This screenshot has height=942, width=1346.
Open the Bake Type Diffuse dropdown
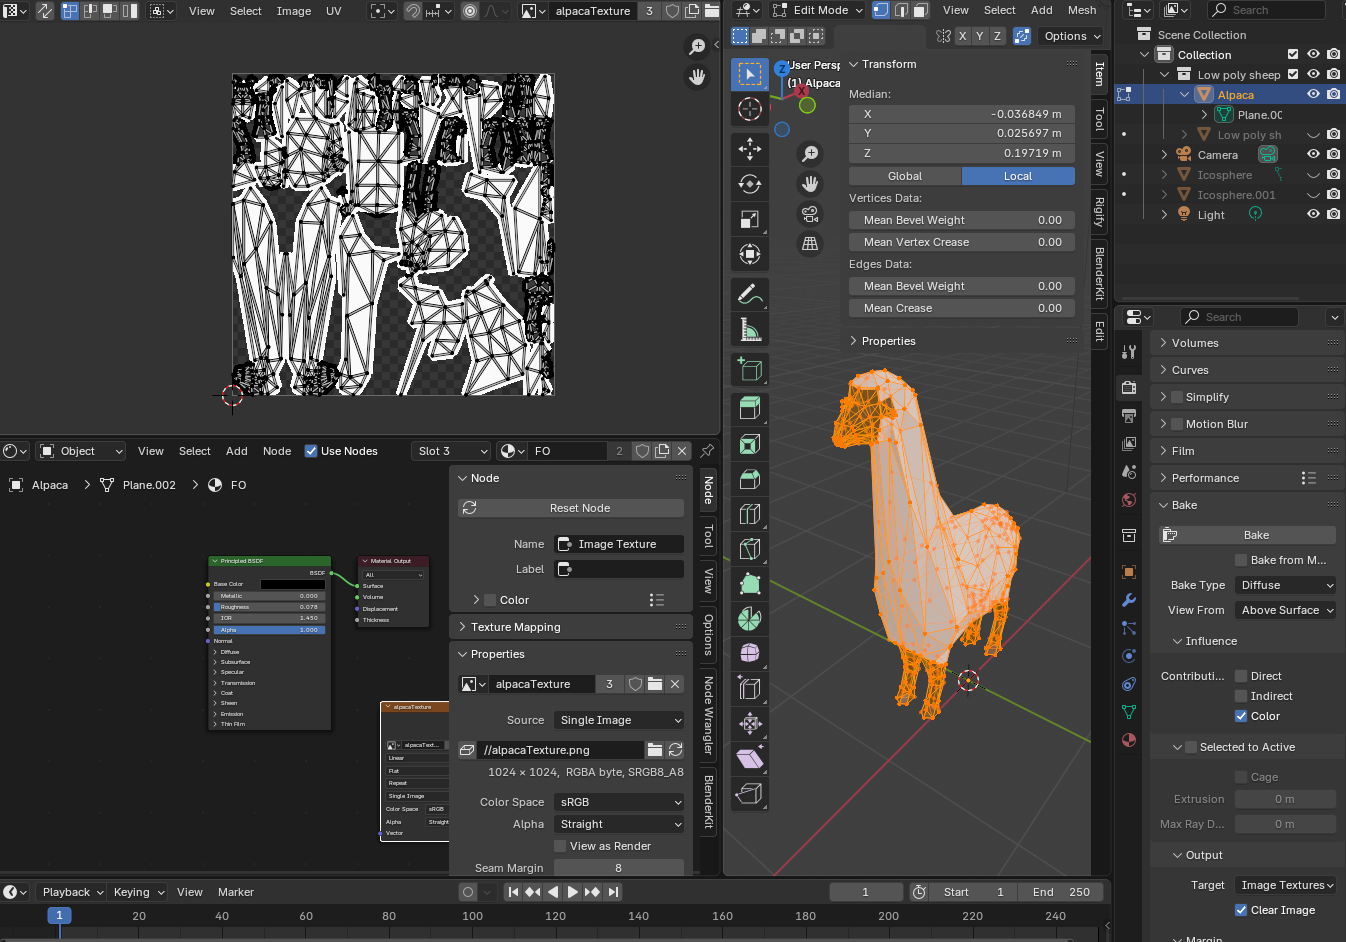(x=1286, y=585)
